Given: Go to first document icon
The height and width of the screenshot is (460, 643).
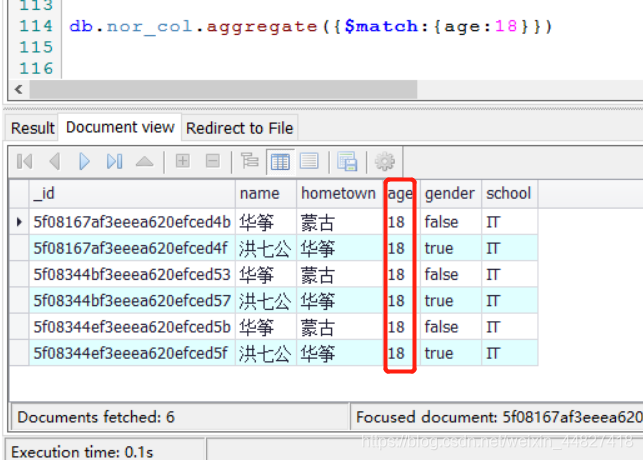Looking at the screenshot, I should 25,162.
